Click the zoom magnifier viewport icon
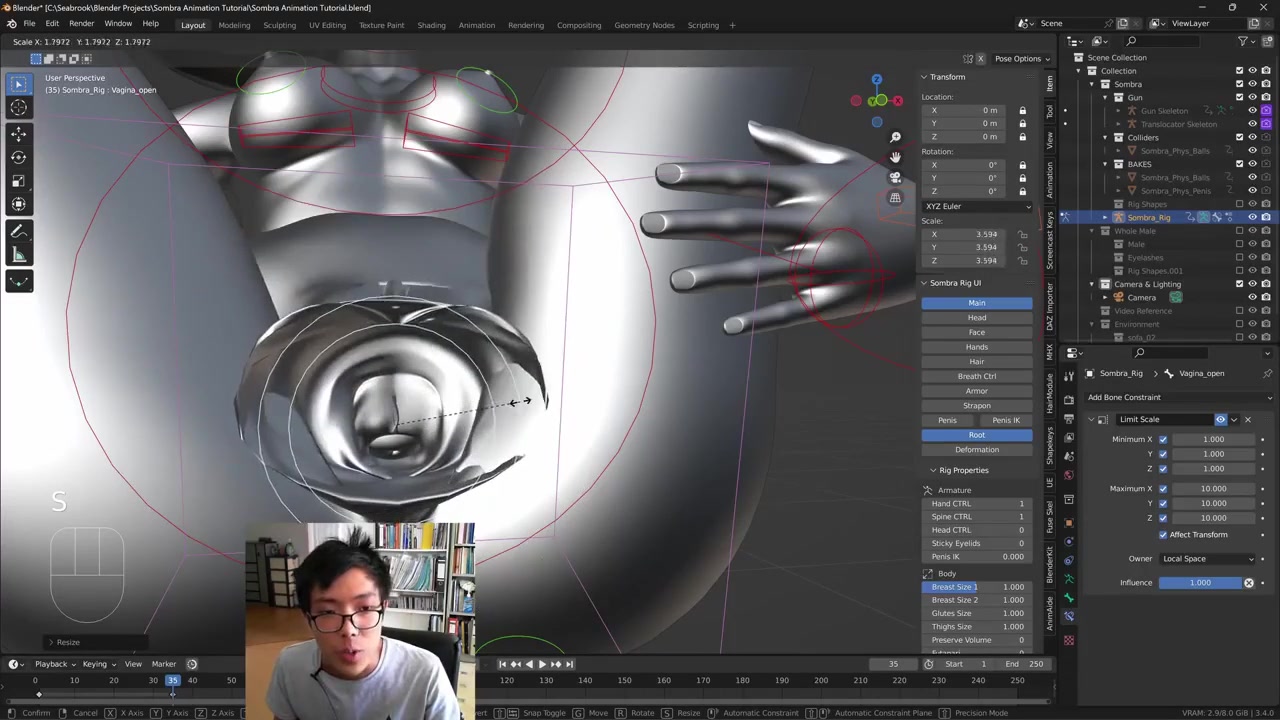This screenshot has height=720, width=1280. click(895, 137)
